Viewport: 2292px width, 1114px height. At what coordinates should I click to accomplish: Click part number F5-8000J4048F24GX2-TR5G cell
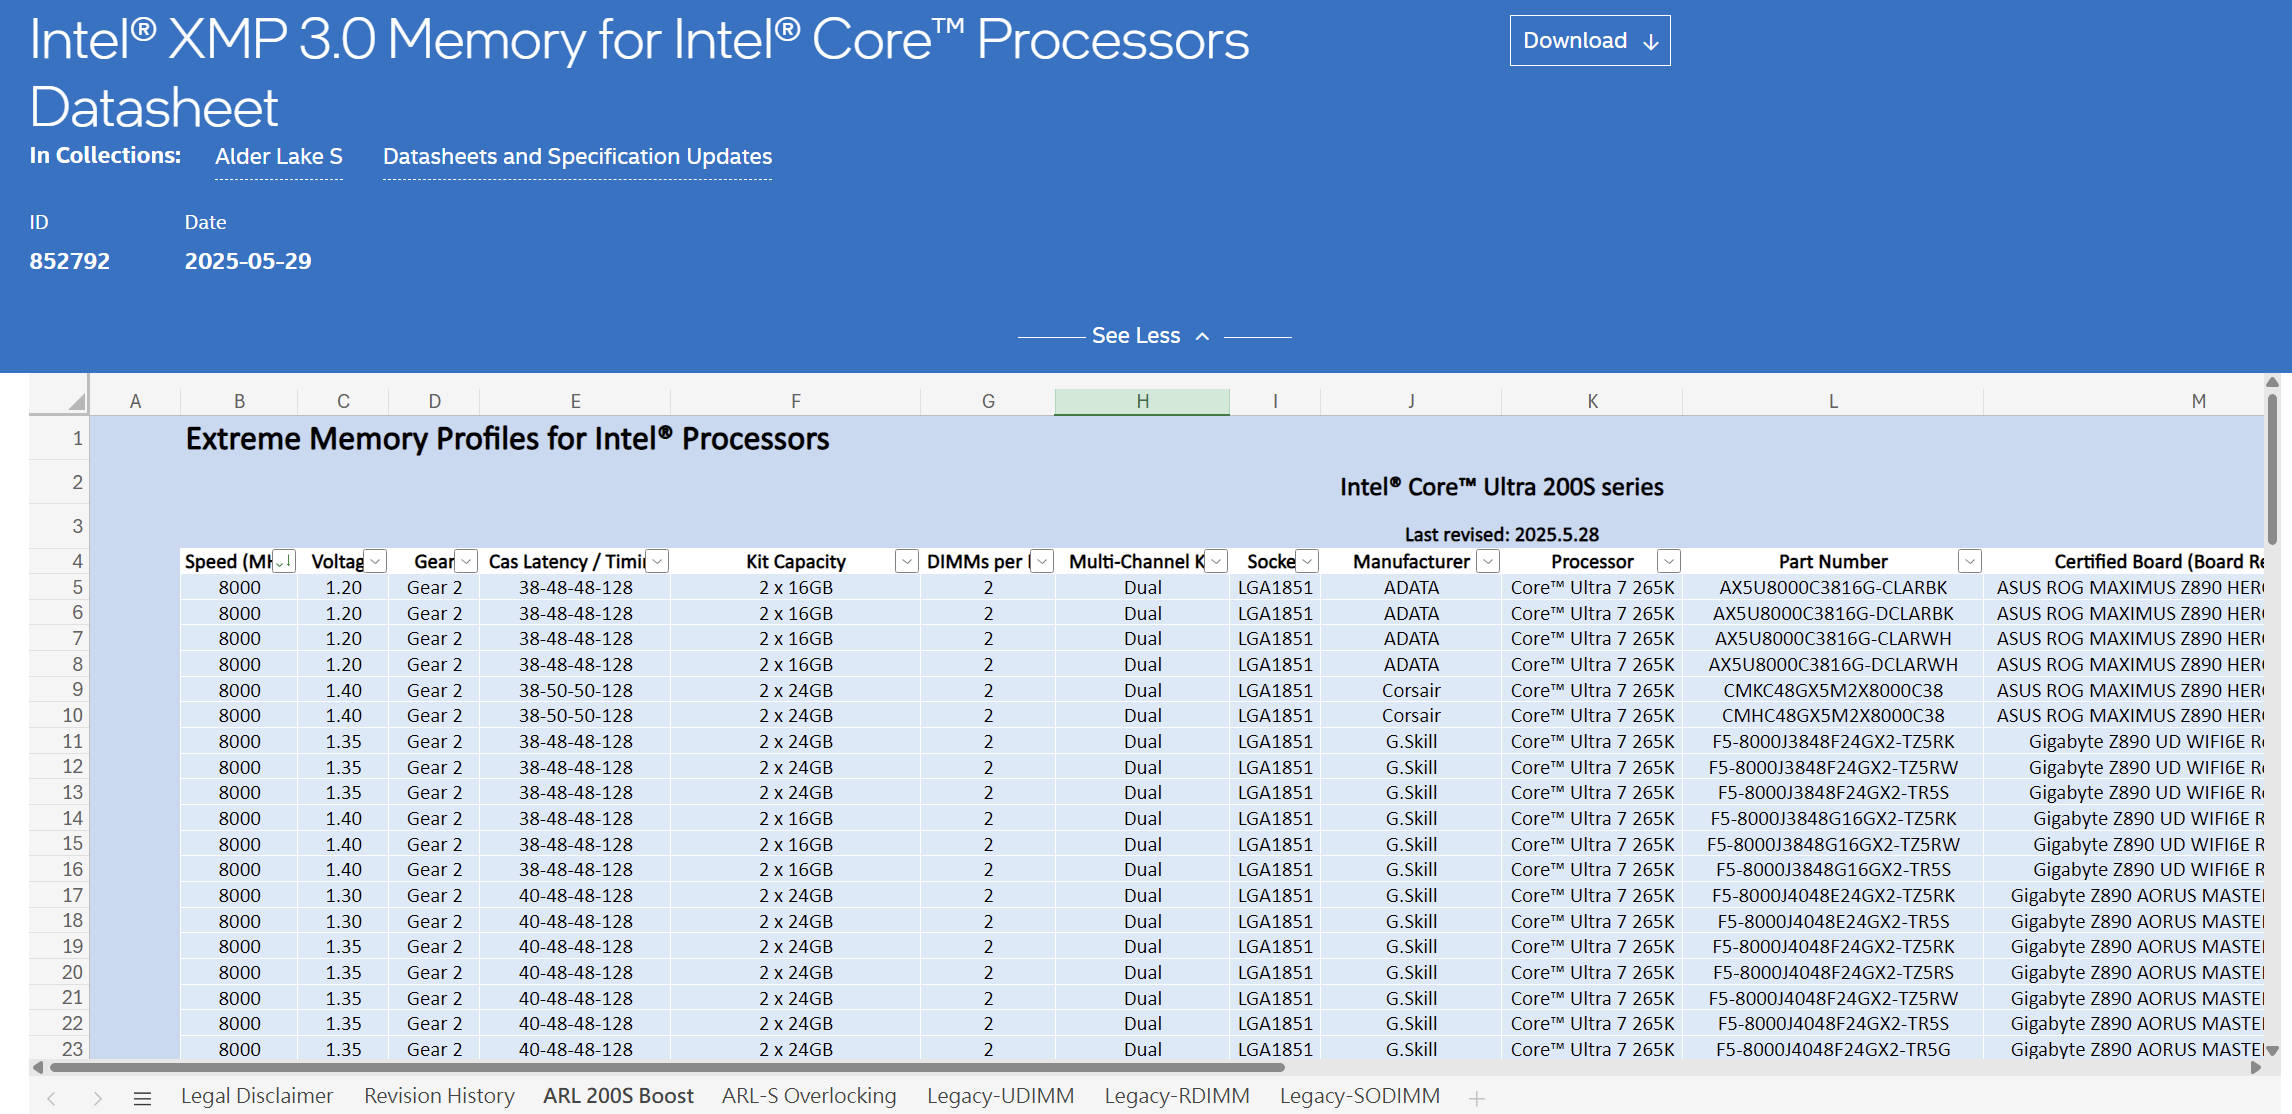(1833, 1049)
